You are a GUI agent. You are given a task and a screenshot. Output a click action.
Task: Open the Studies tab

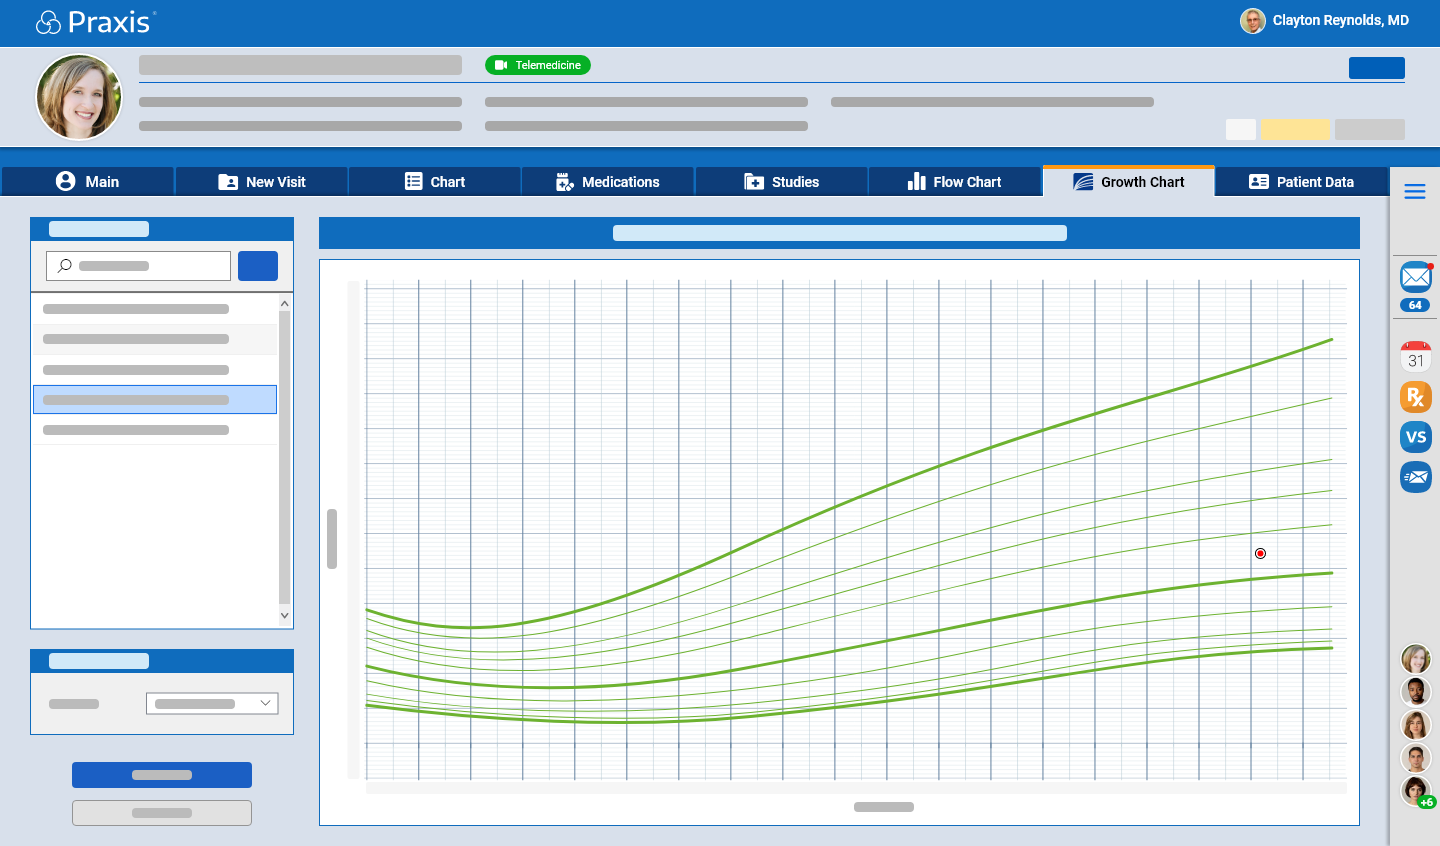782,182
